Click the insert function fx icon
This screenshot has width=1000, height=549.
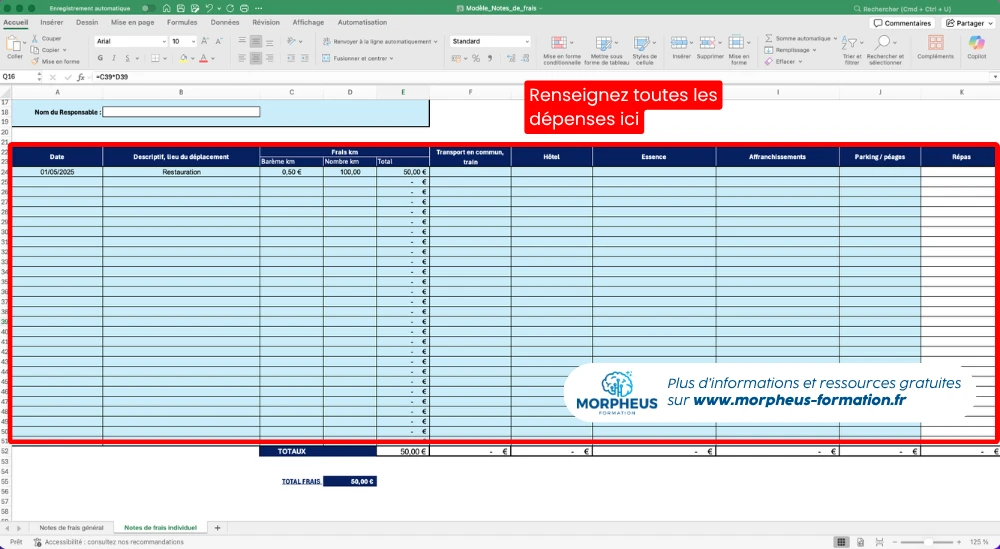(x=81, y=77)
